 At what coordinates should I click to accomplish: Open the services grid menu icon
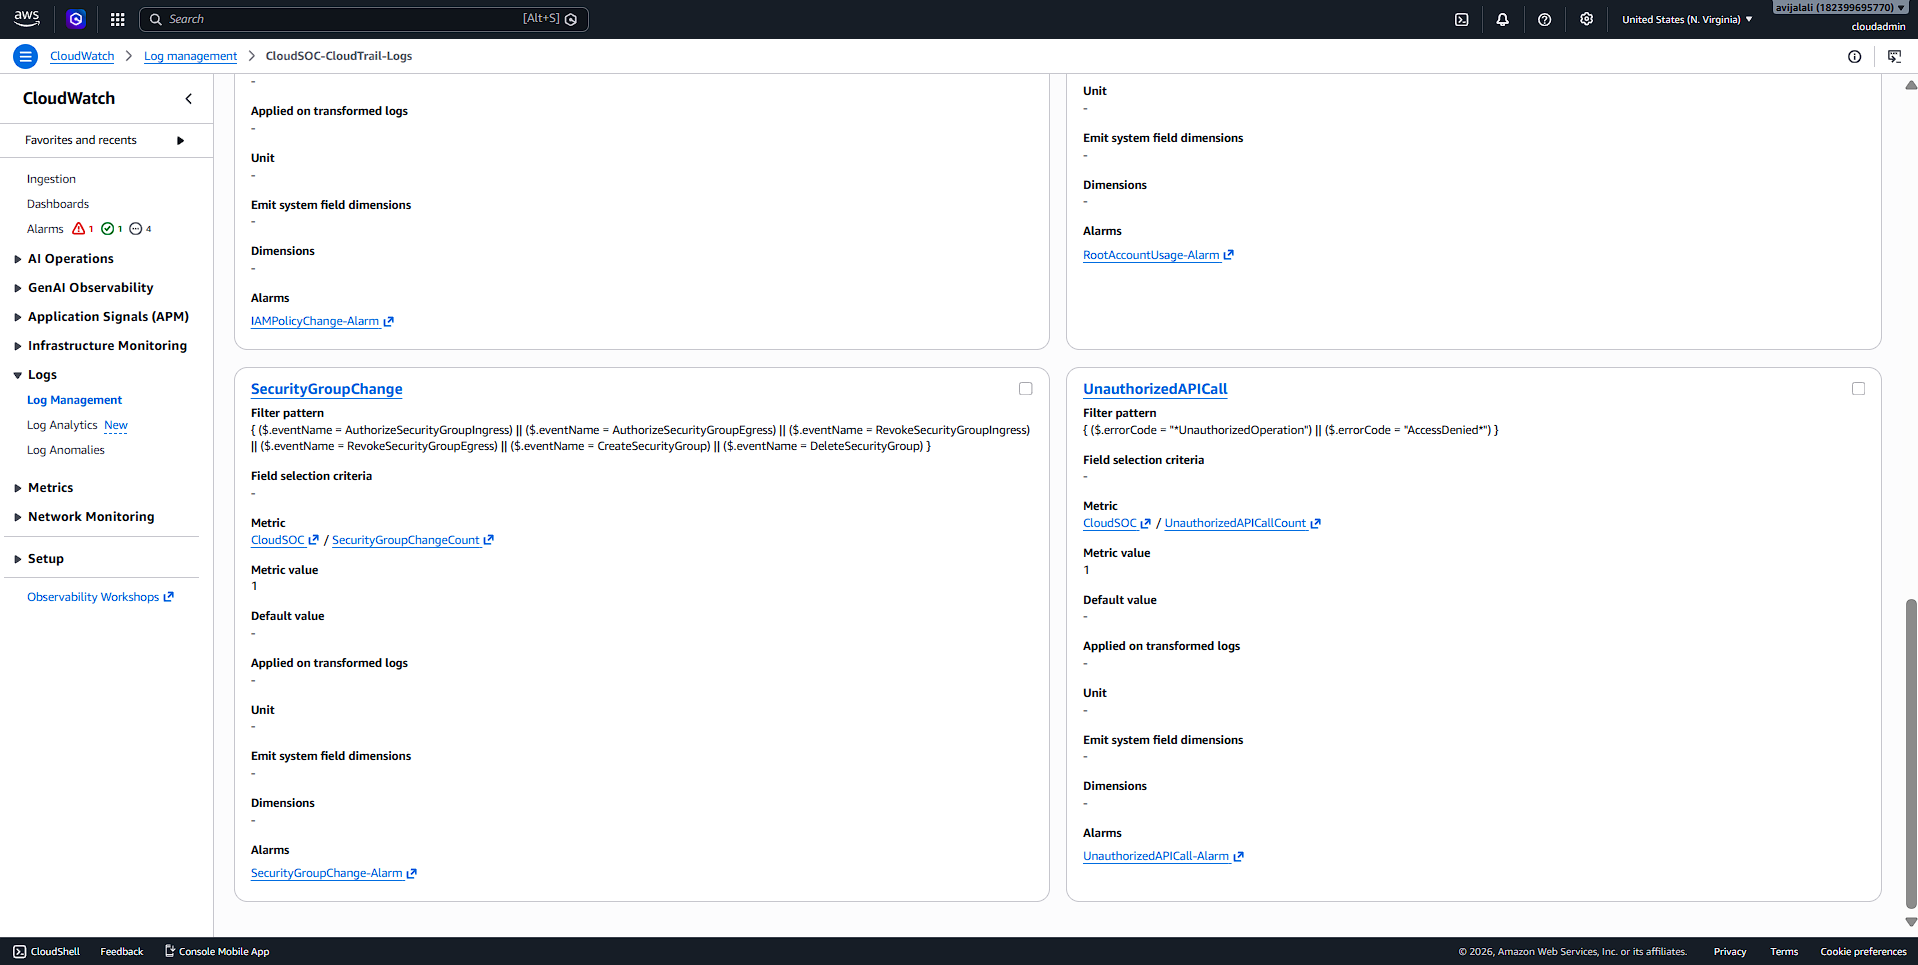point(117,19)
